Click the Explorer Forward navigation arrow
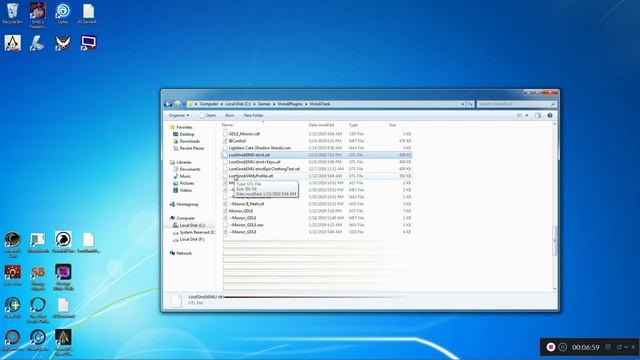Viewport: 640px width, 360px height. 177,104
